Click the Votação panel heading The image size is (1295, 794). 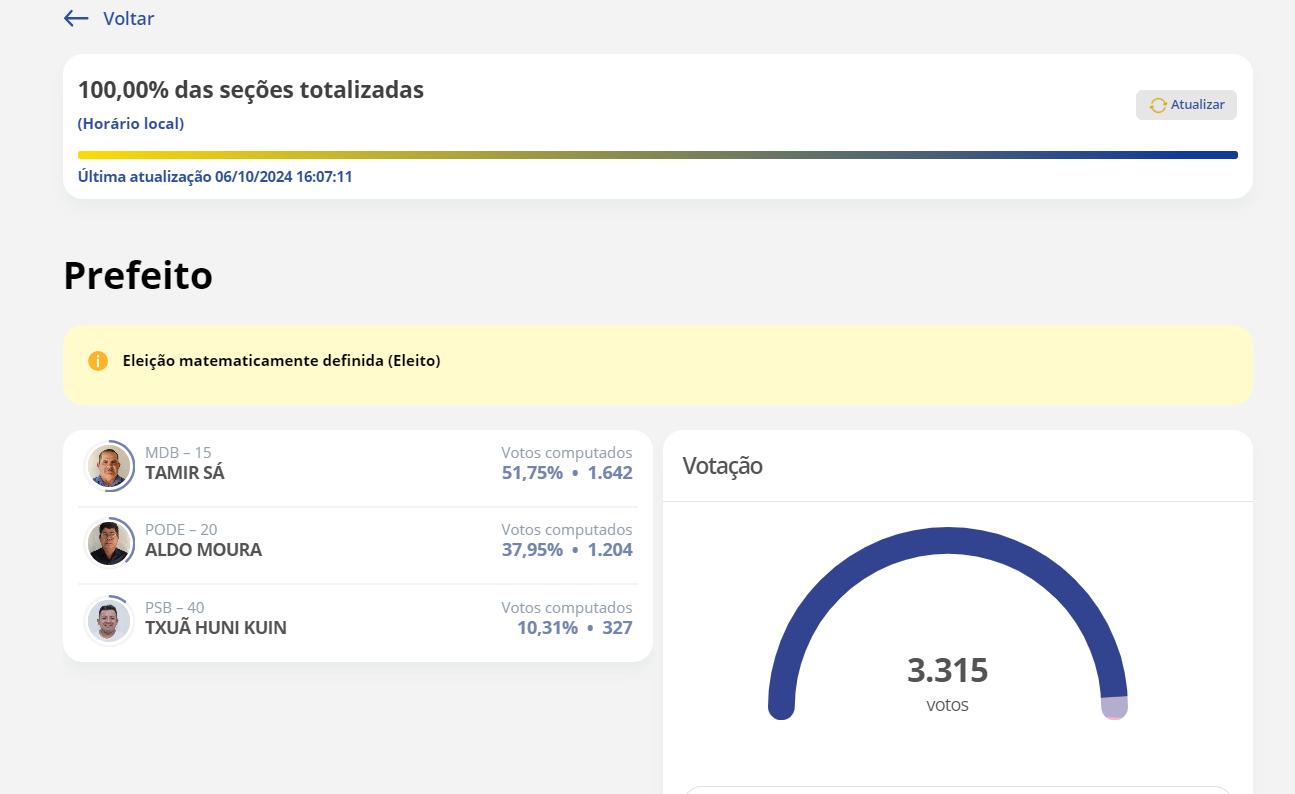coord(722,466)
